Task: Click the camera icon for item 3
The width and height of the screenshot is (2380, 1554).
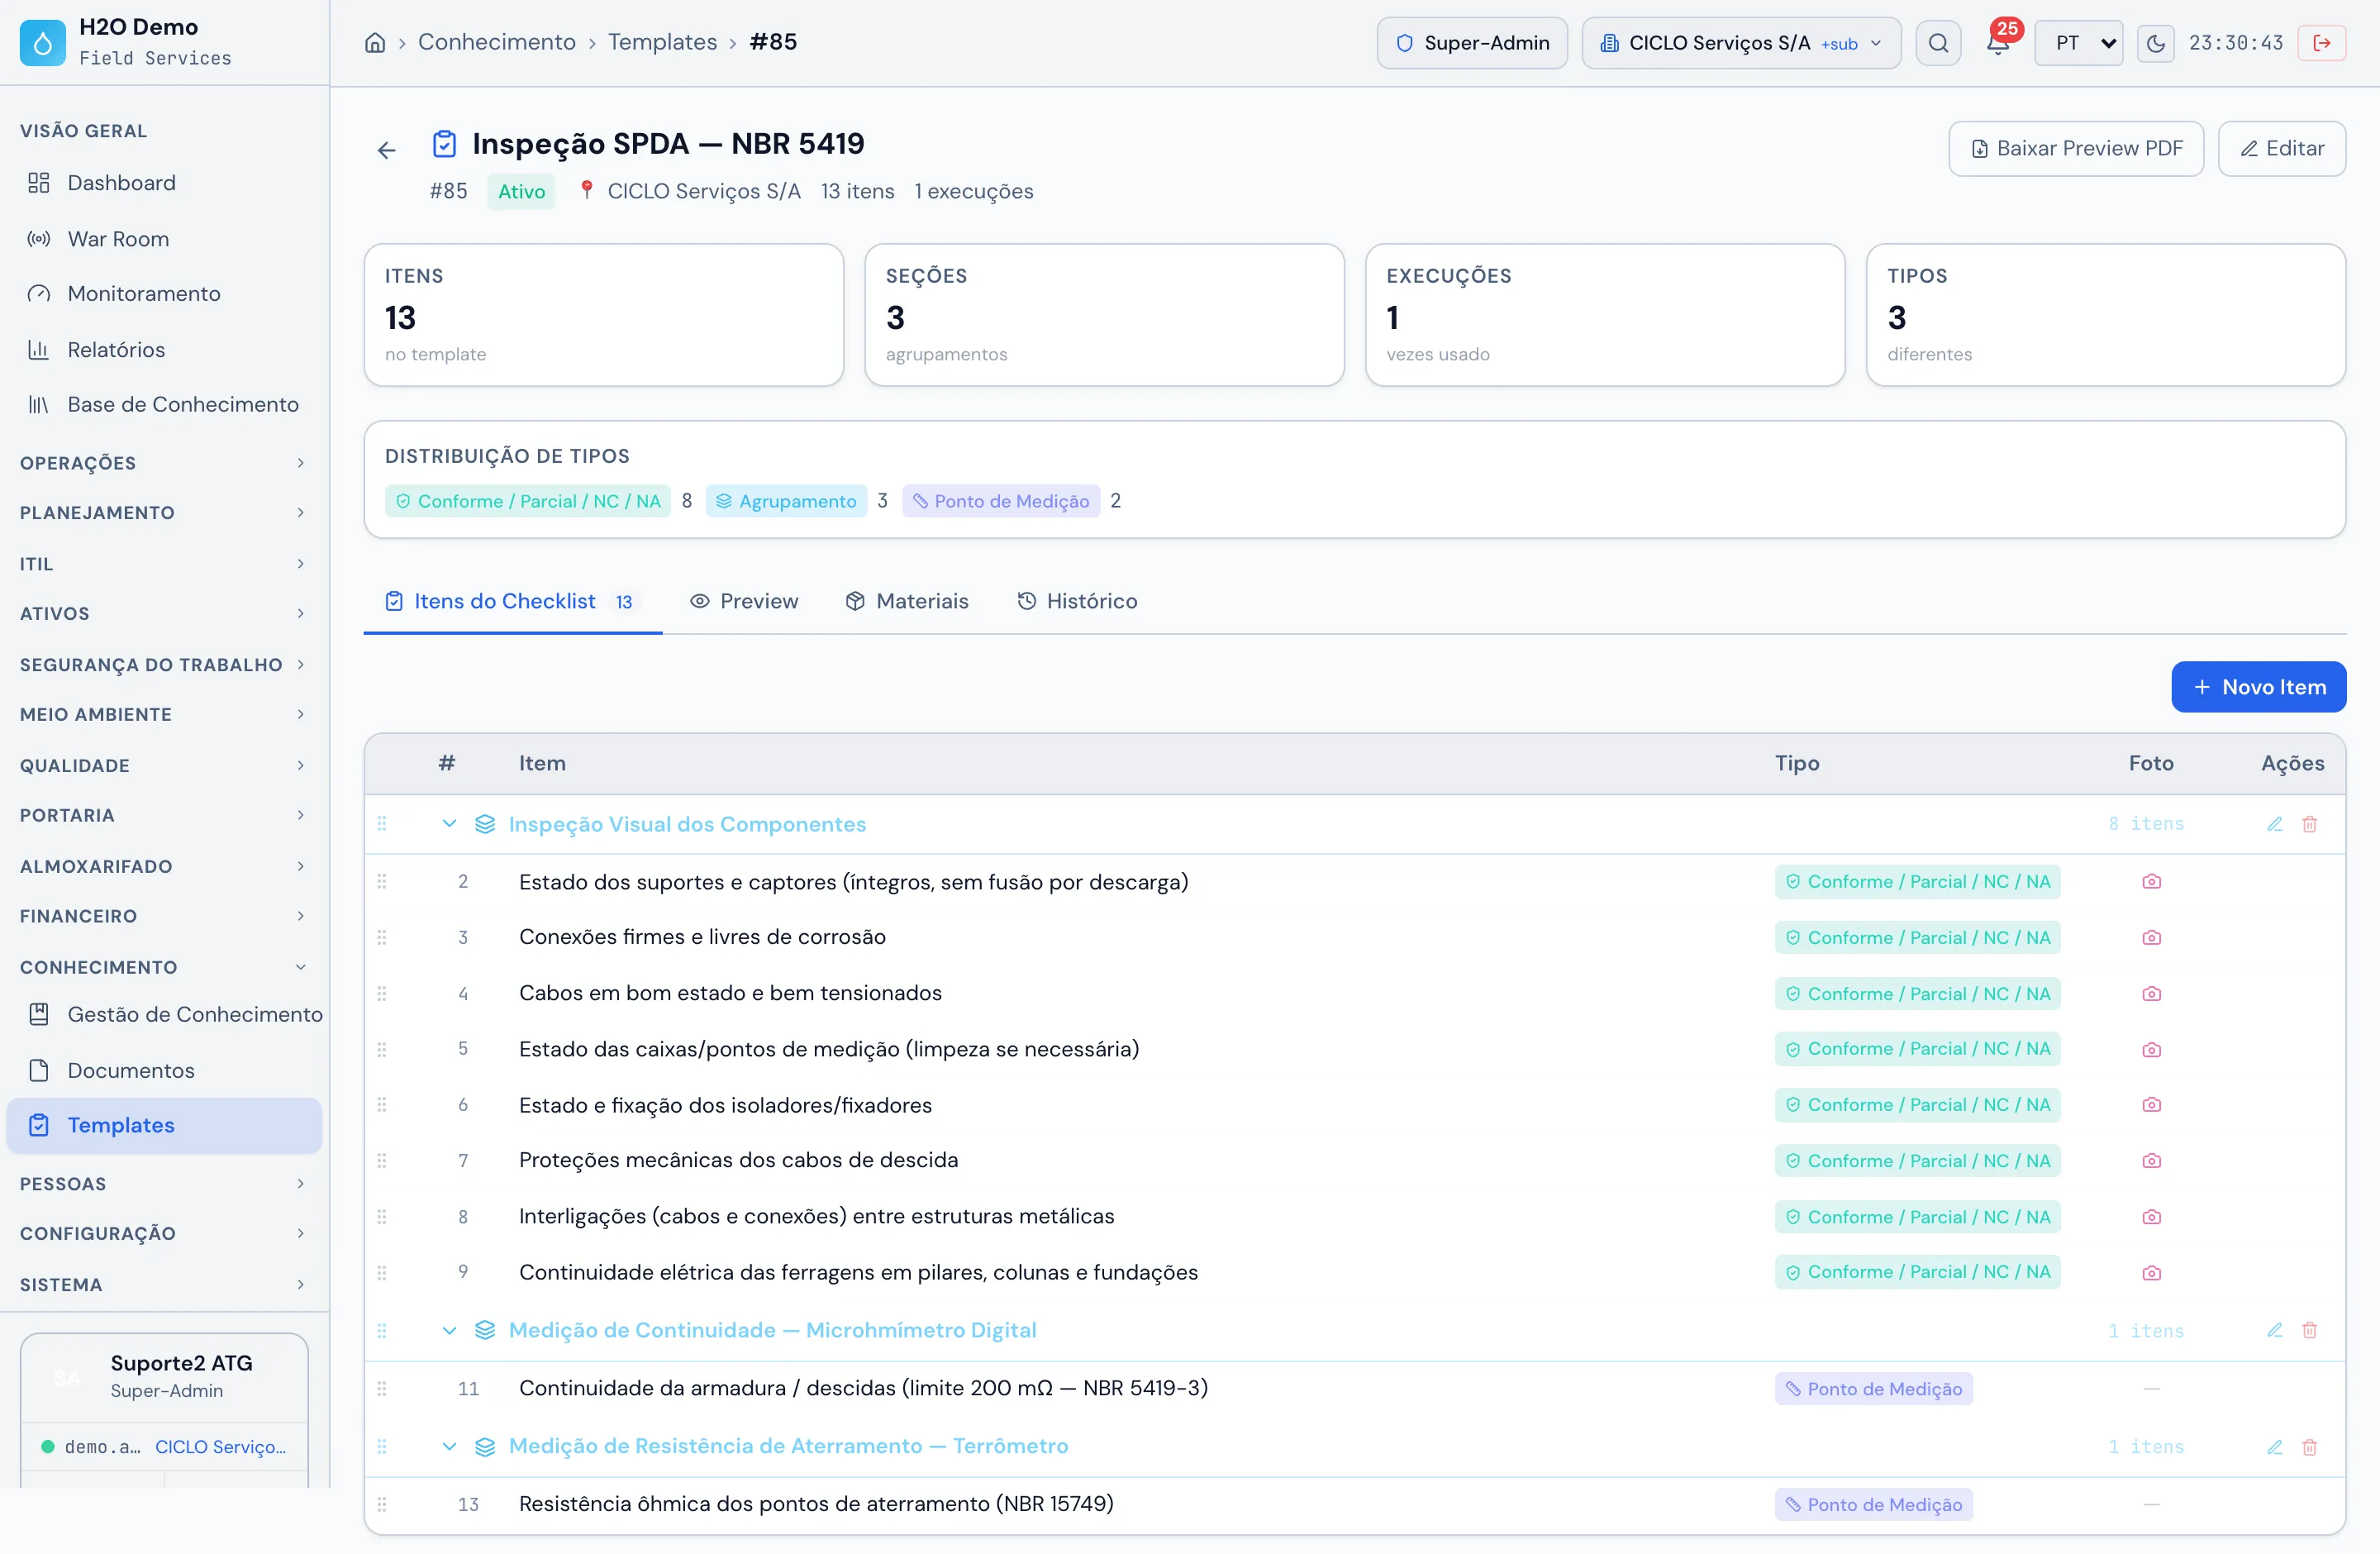Action: pos(2152,937)
